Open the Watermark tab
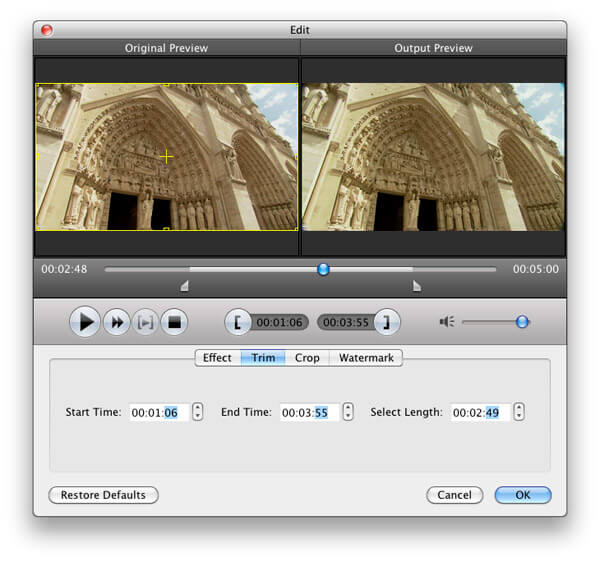Viewport: 600px width, 562px height. tap(366, 358)
